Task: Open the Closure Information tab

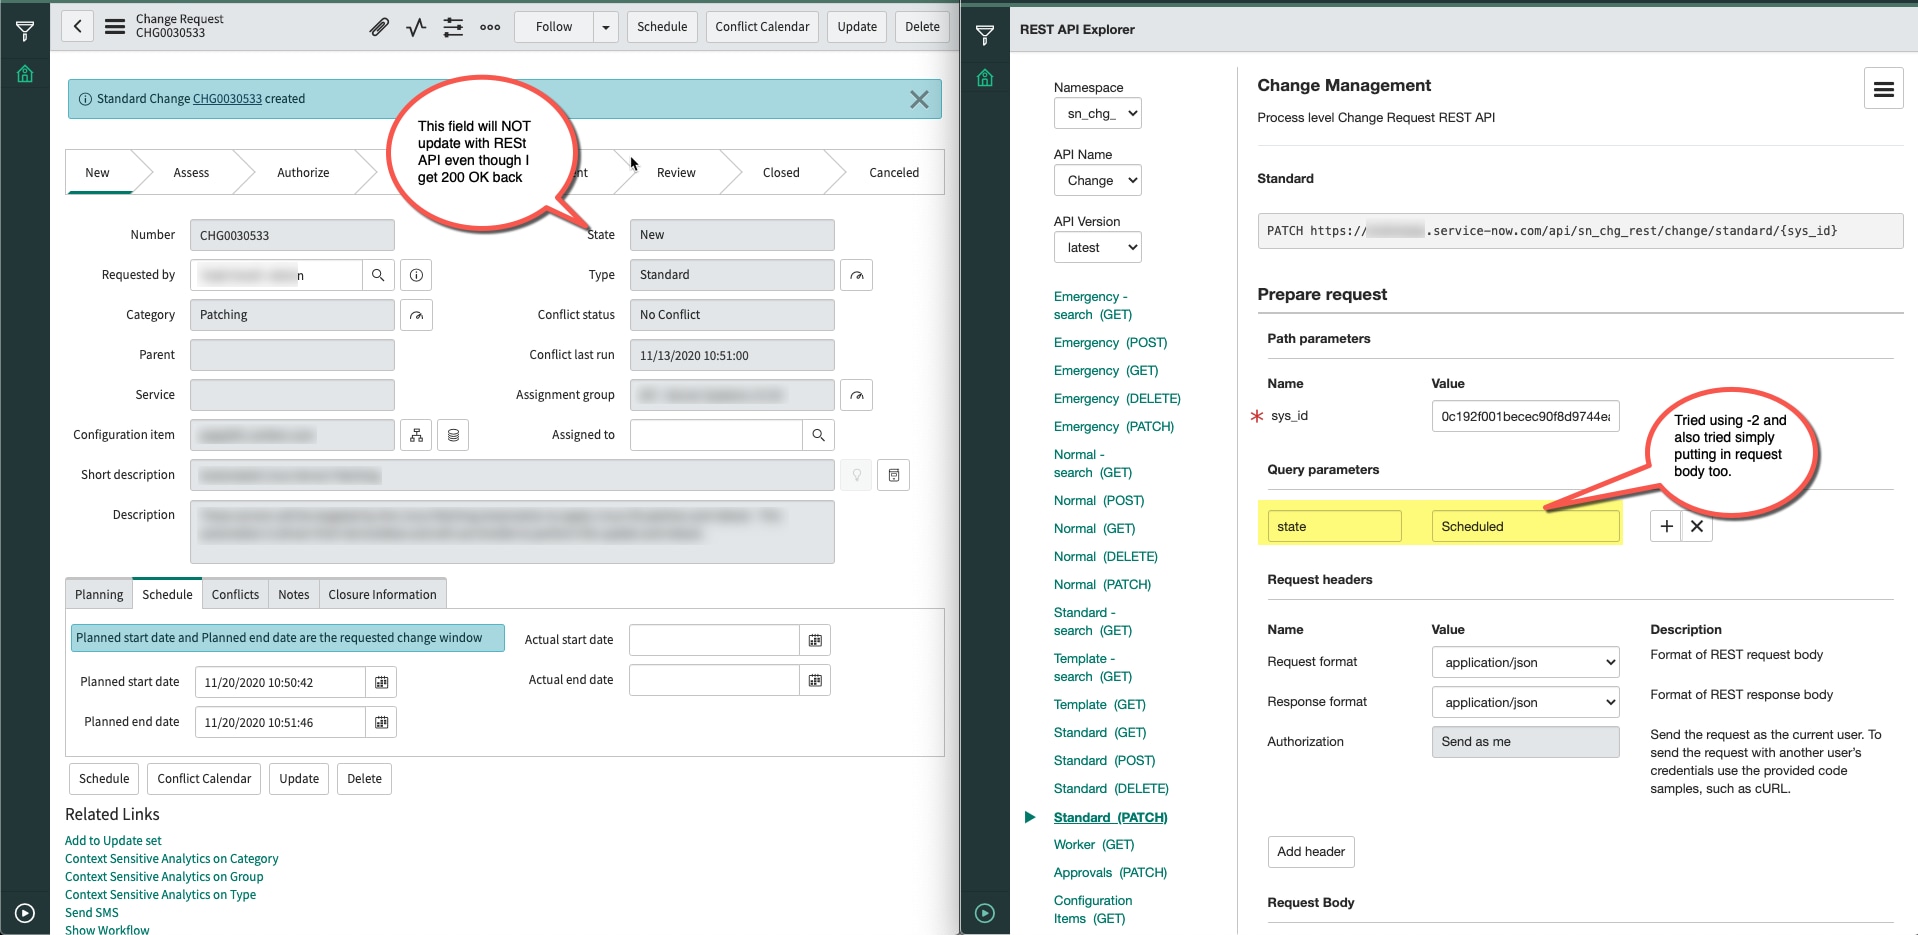Action: (382, 594)
